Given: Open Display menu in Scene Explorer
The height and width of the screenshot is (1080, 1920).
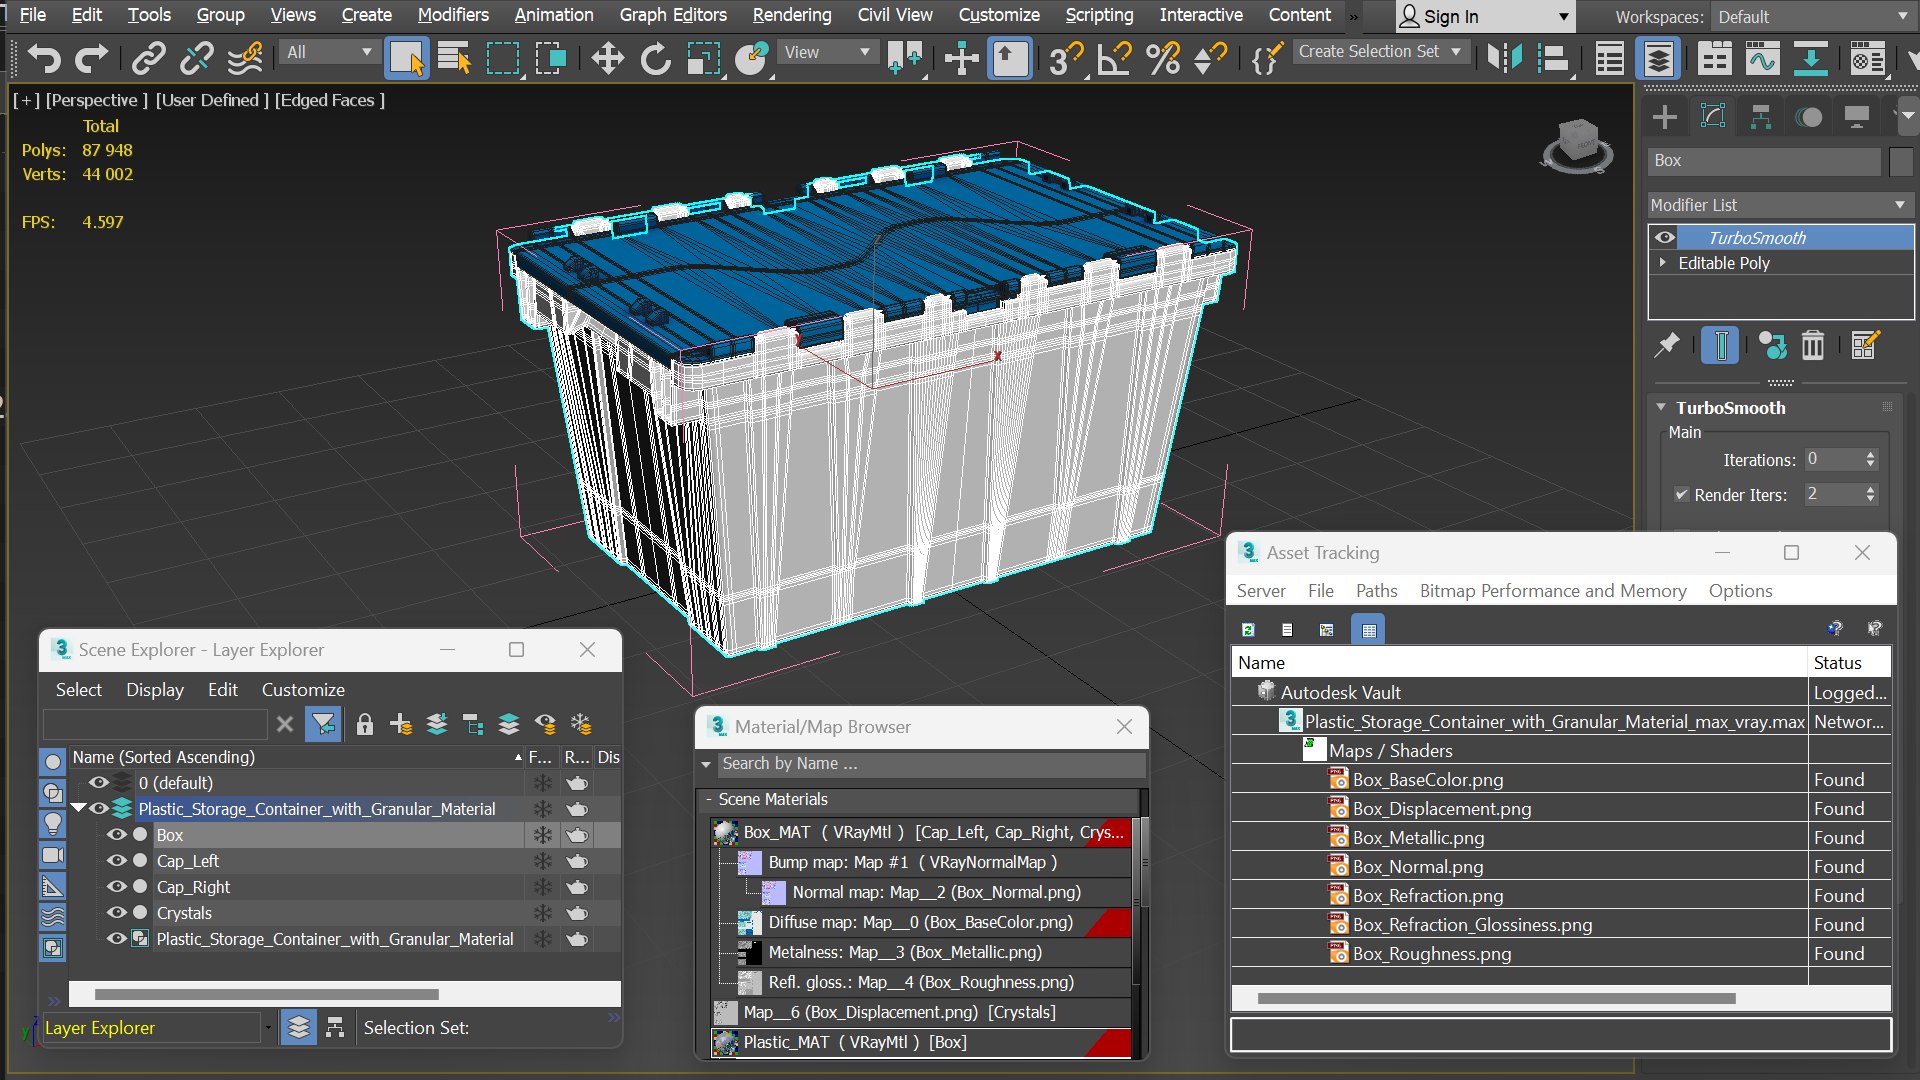Looking at the screenshot, I should pos(155,690).
